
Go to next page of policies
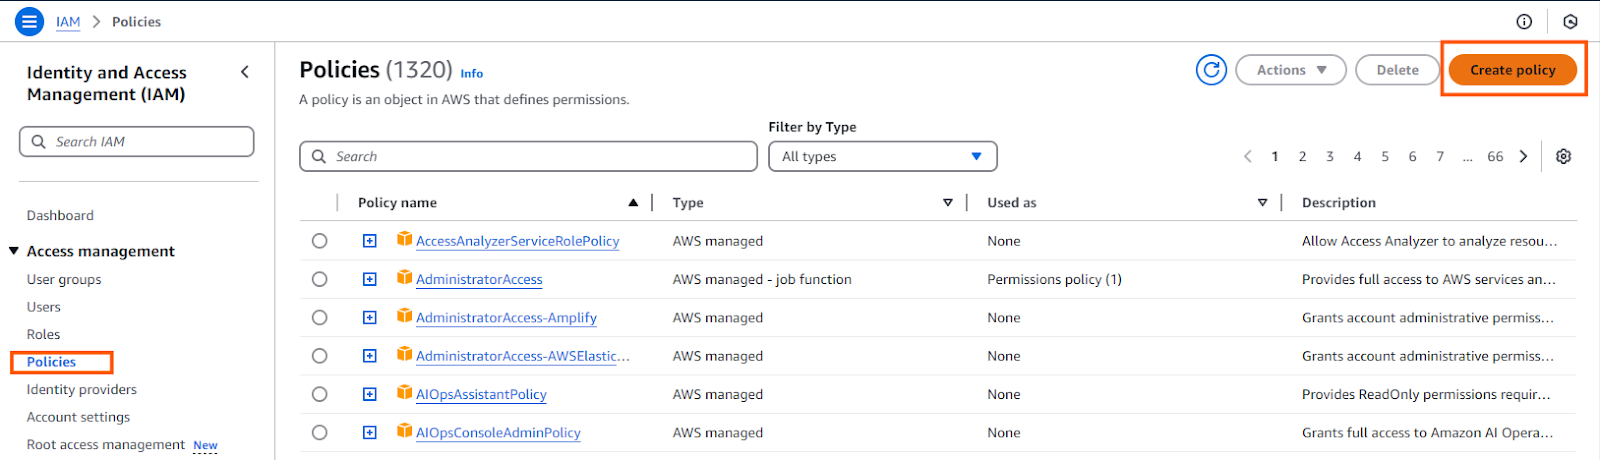coord(1524,156)
